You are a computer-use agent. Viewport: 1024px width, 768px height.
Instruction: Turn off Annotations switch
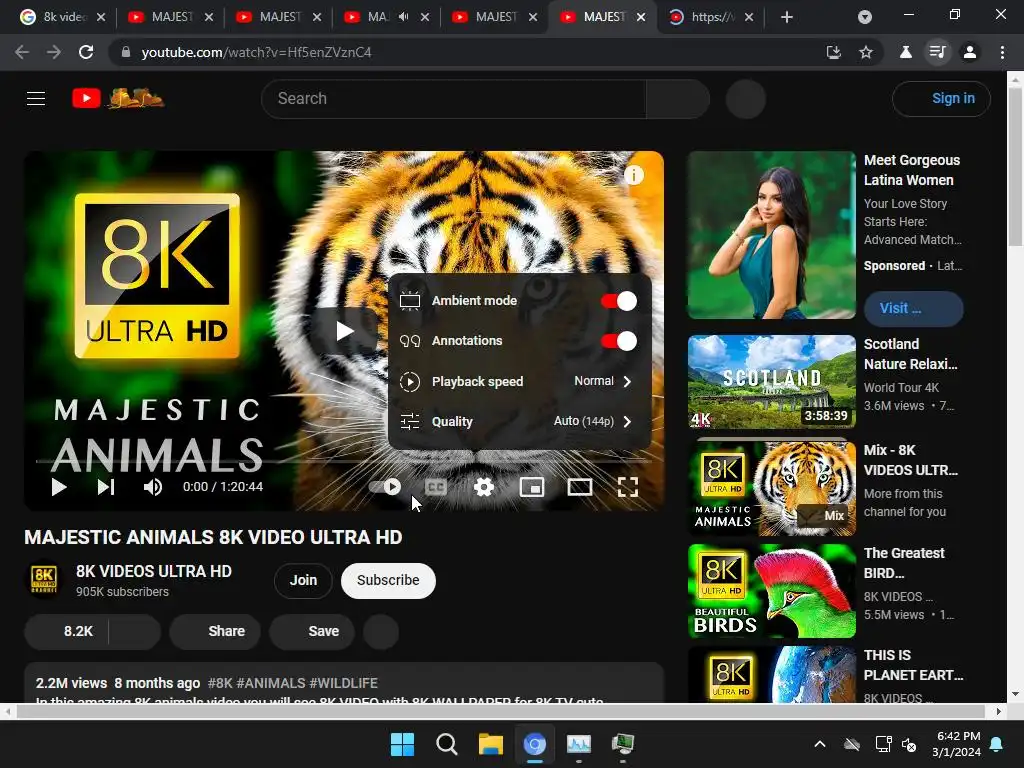(x=618, y=341)
